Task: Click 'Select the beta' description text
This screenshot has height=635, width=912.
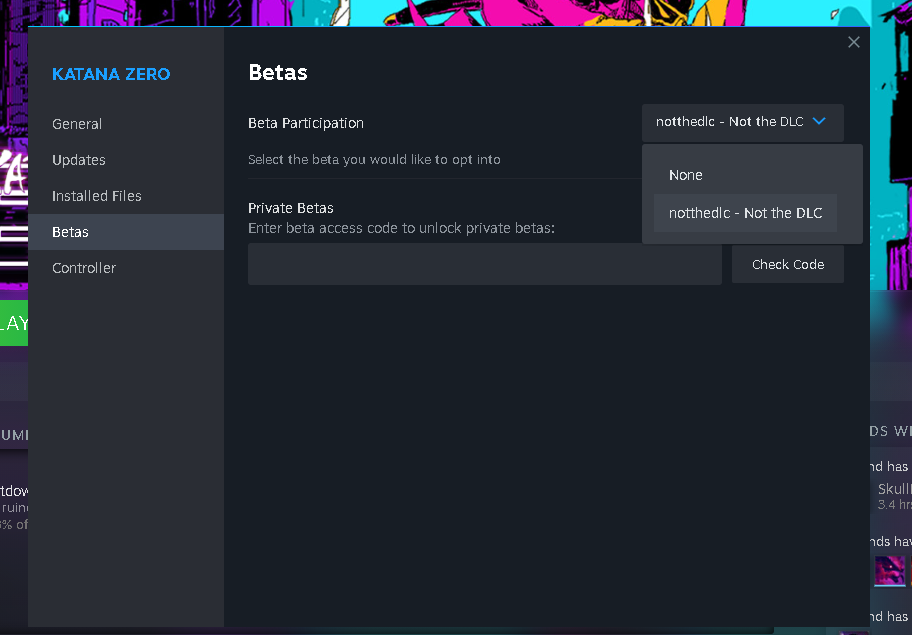Action: coord(374,159)
